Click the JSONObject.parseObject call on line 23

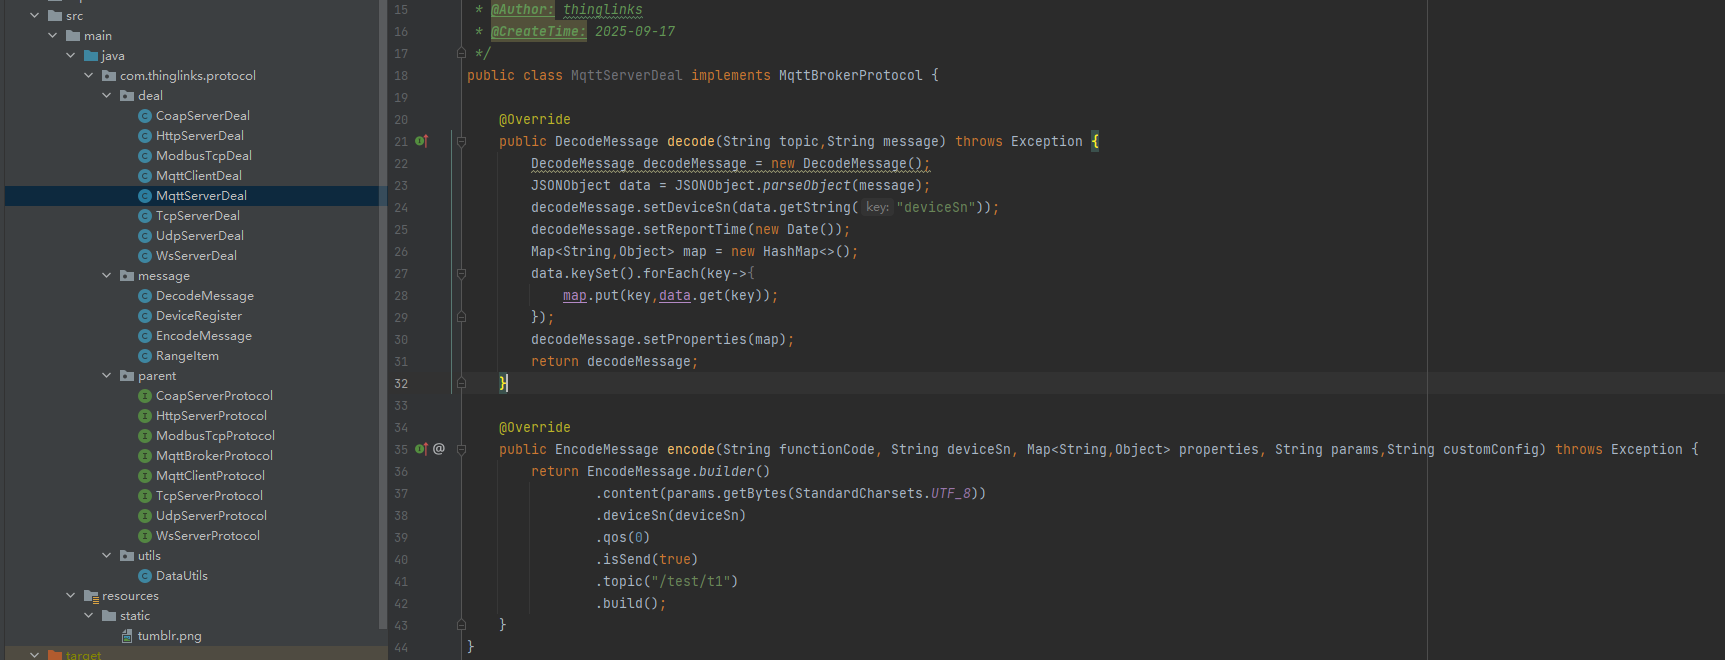click(805, 185)
